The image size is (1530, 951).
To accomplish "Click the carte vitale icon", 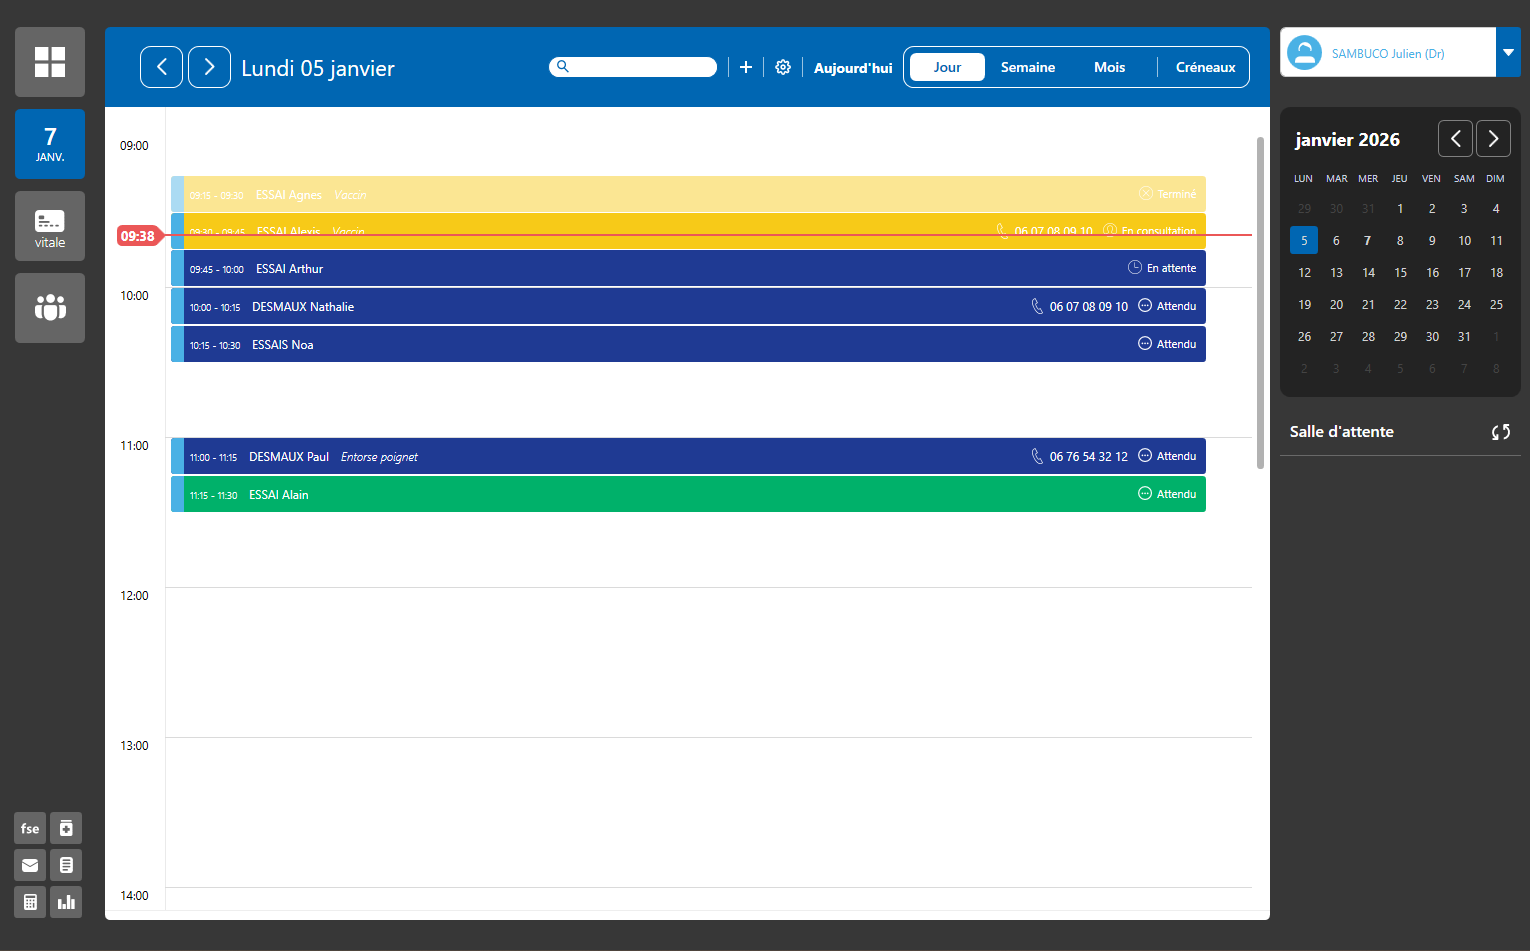I will click(x=50, y=226).
